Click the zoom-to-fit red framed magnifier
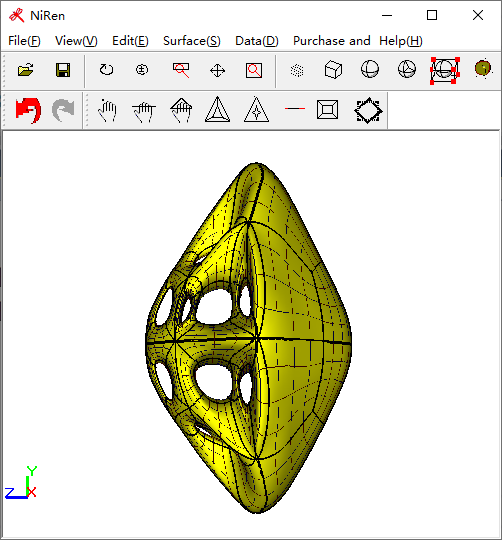 (x=254, y=70)
